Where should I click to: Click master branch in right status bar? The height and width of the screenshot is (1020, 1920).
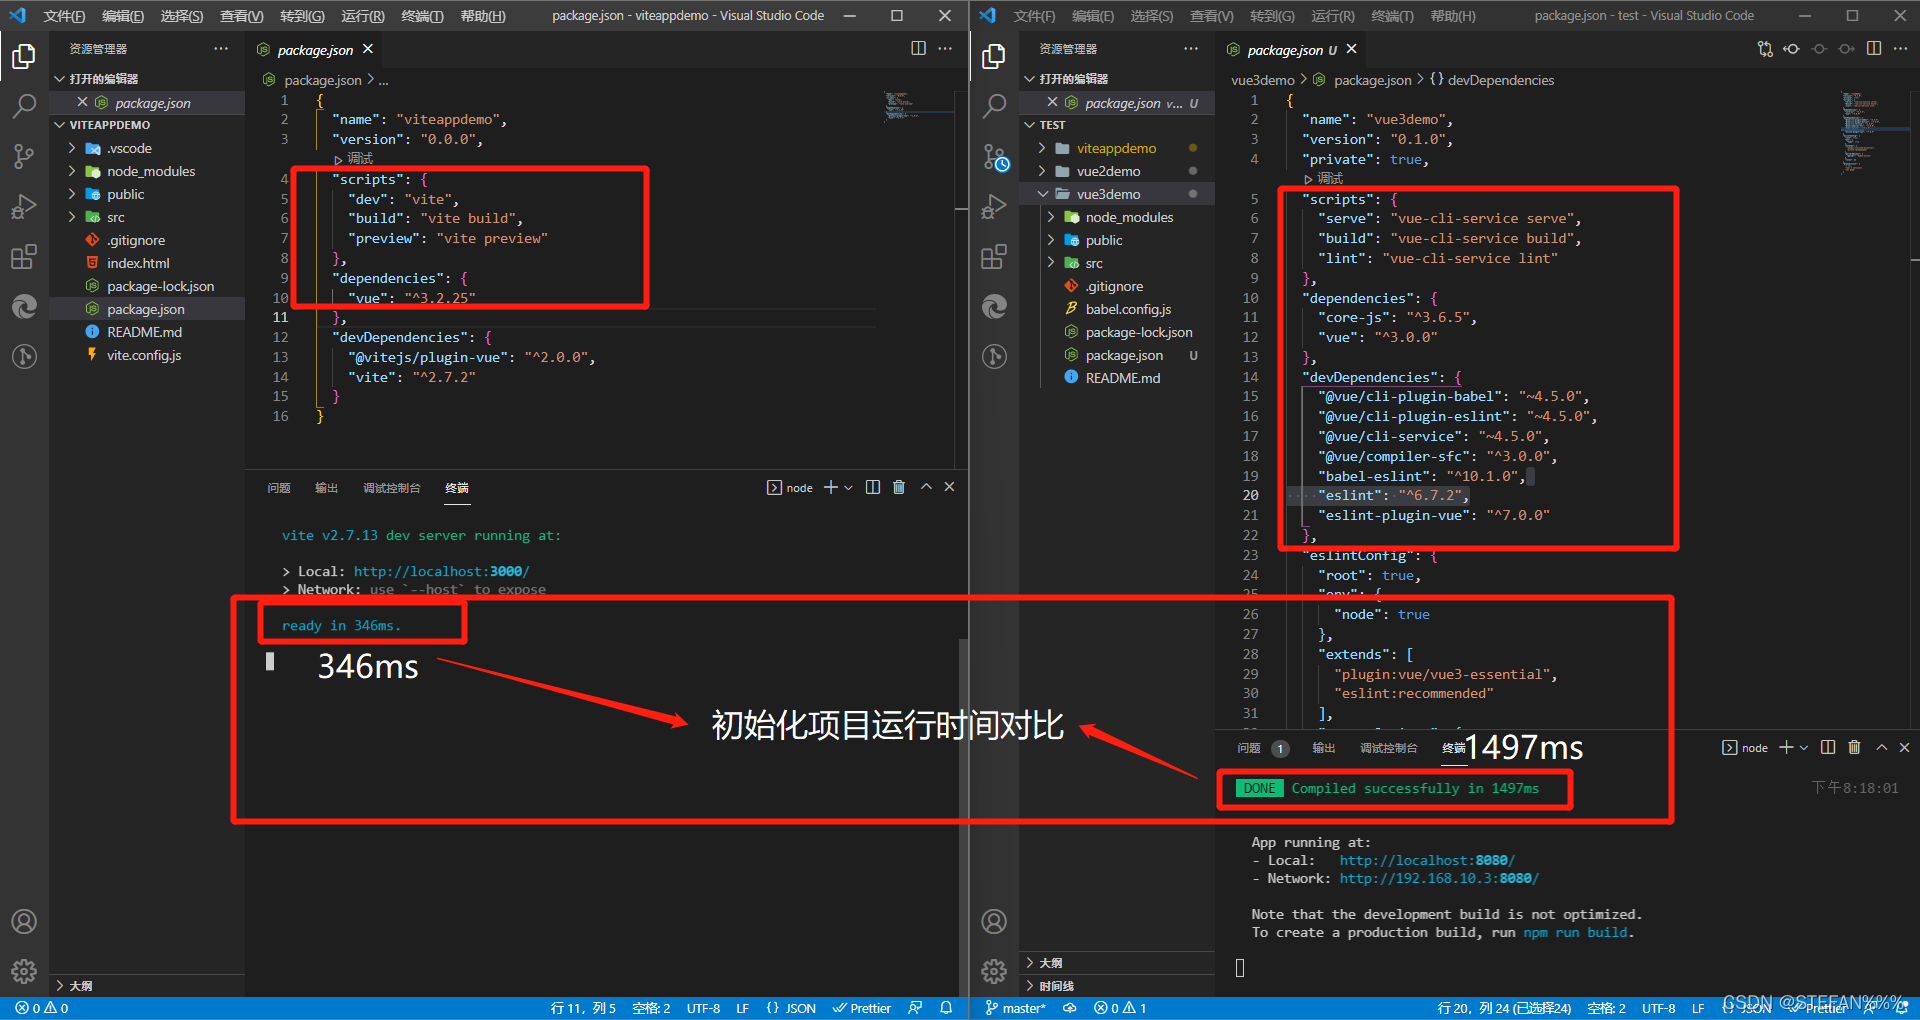click(1015, 1008)
